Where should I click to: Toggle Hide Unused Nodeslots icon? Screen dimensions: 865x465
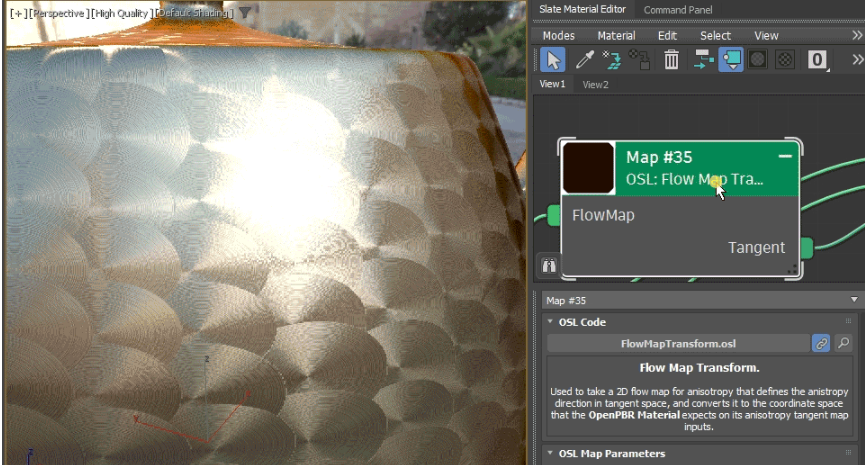[x=731, y=60]
